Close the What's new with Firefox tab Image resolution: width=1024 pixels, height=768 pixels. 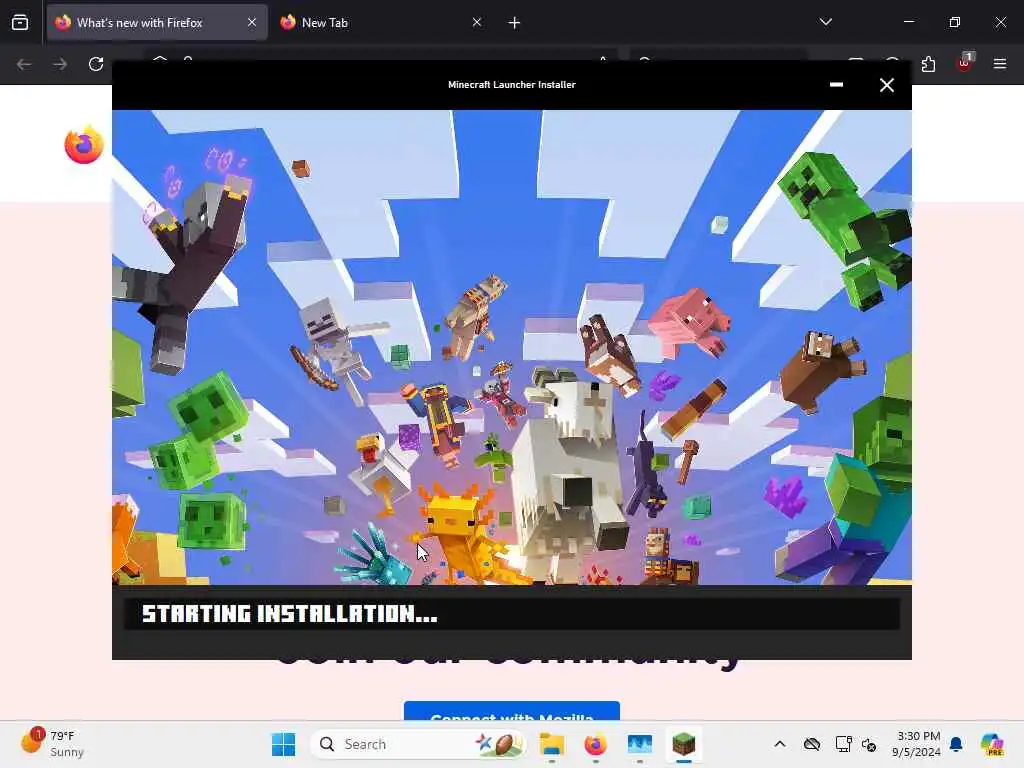point(252,22)
